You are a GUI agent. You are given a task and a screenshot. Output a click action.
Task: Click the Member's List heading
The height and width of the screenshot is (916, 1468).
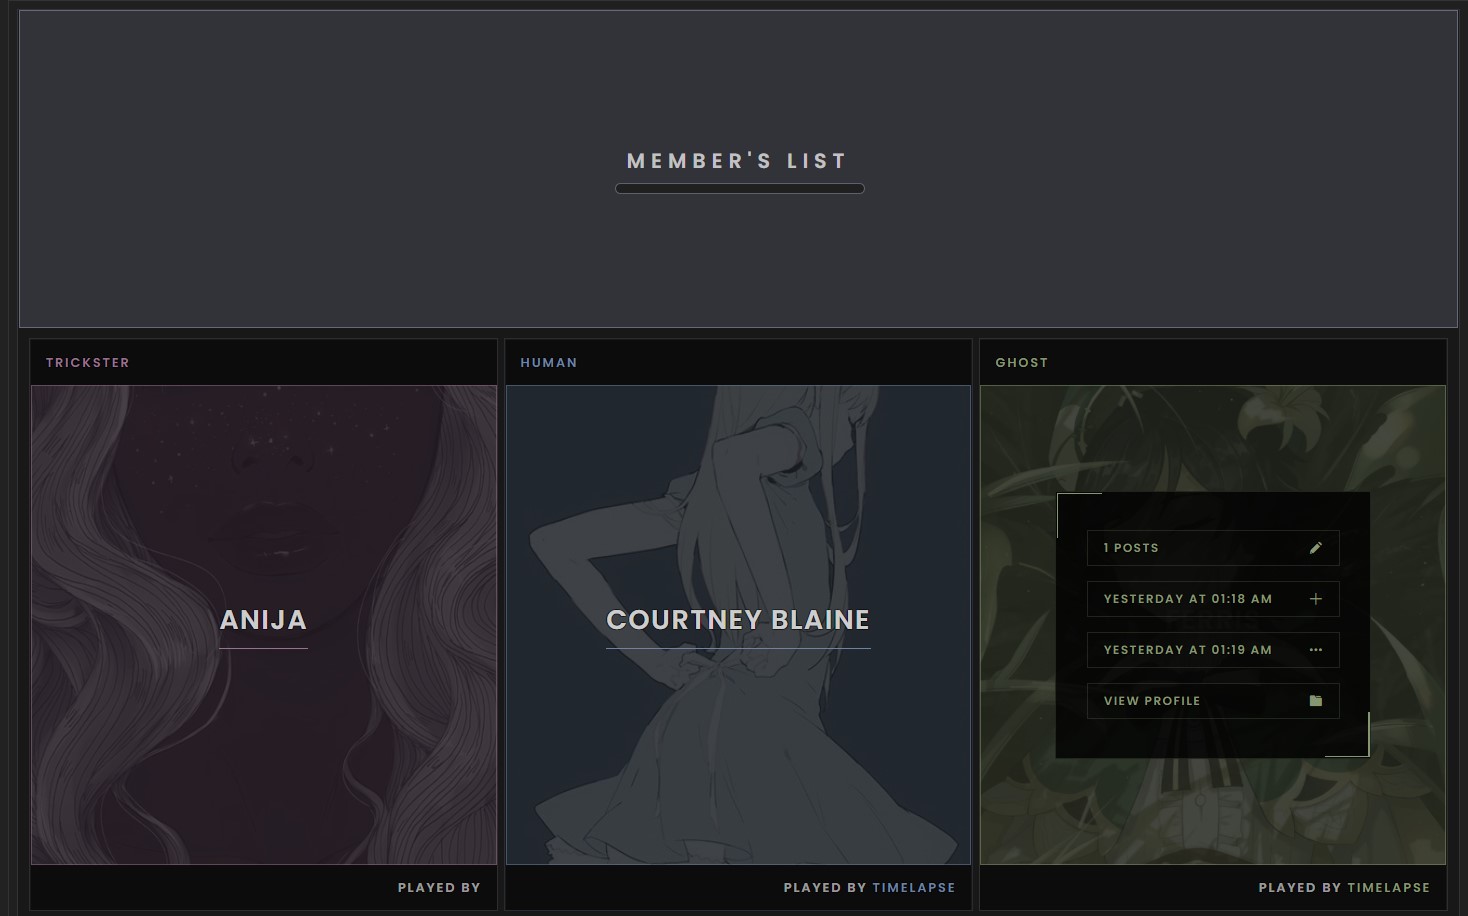738,161
